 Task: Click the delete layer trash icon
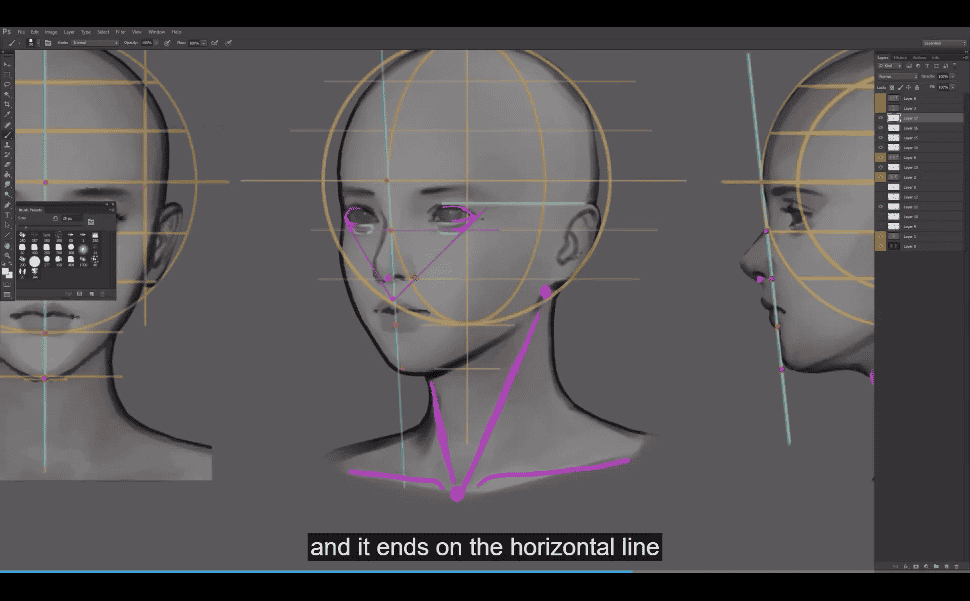[957, 566]
